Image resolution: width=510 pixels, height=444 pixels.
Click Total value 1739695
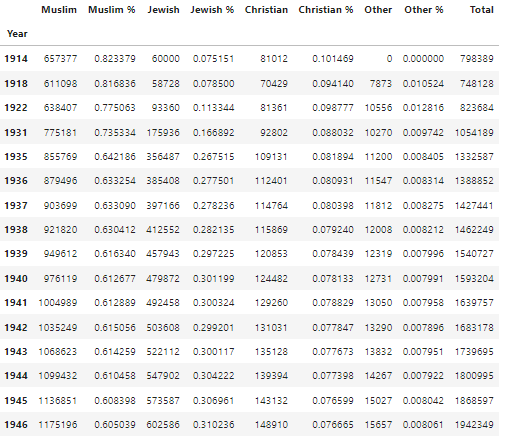[x=474, y=352]
